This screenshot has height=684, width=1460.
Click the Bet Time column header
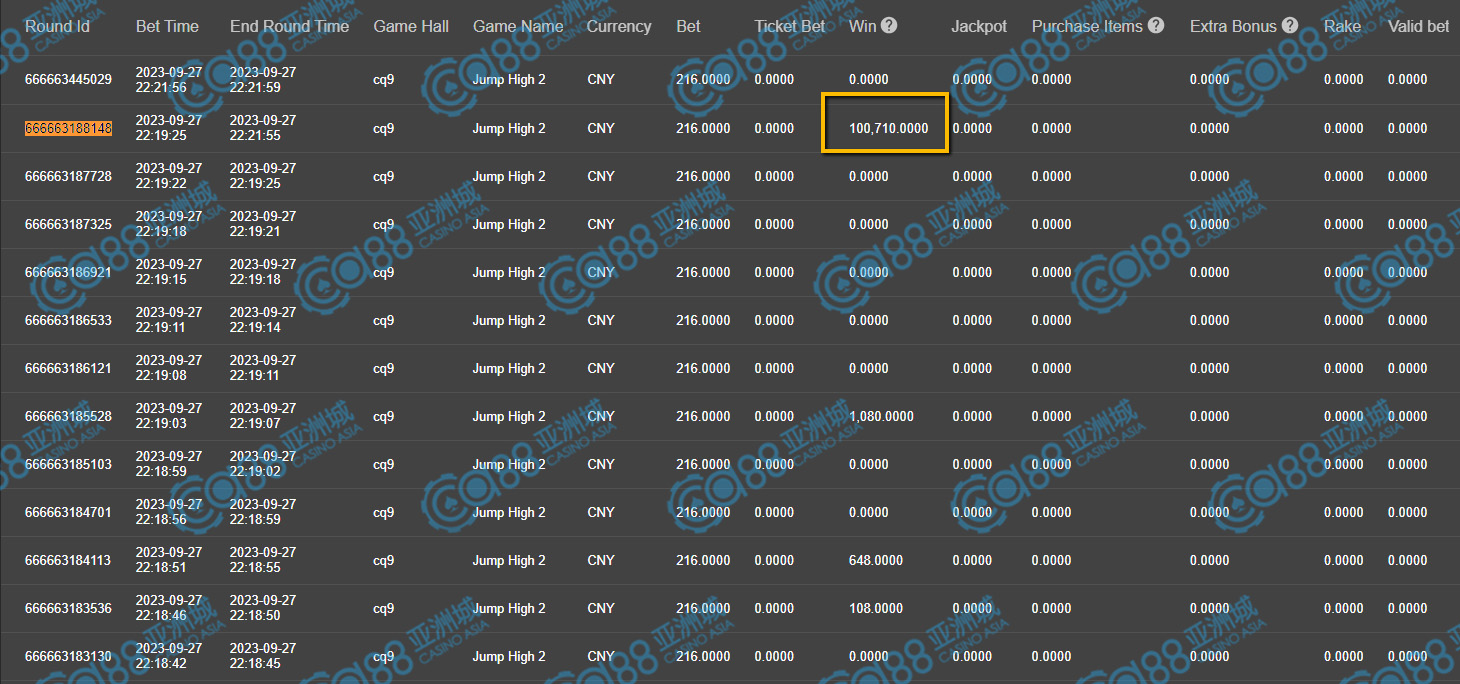167,27
